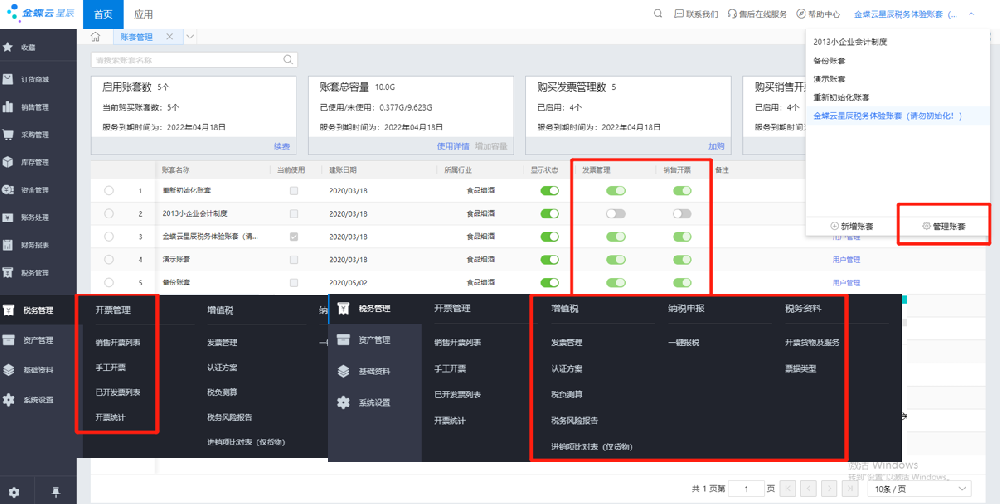This screenshot has height=504, width=1000.
Task: Select radio button for 备份账套 row
Action: (108, 282)
